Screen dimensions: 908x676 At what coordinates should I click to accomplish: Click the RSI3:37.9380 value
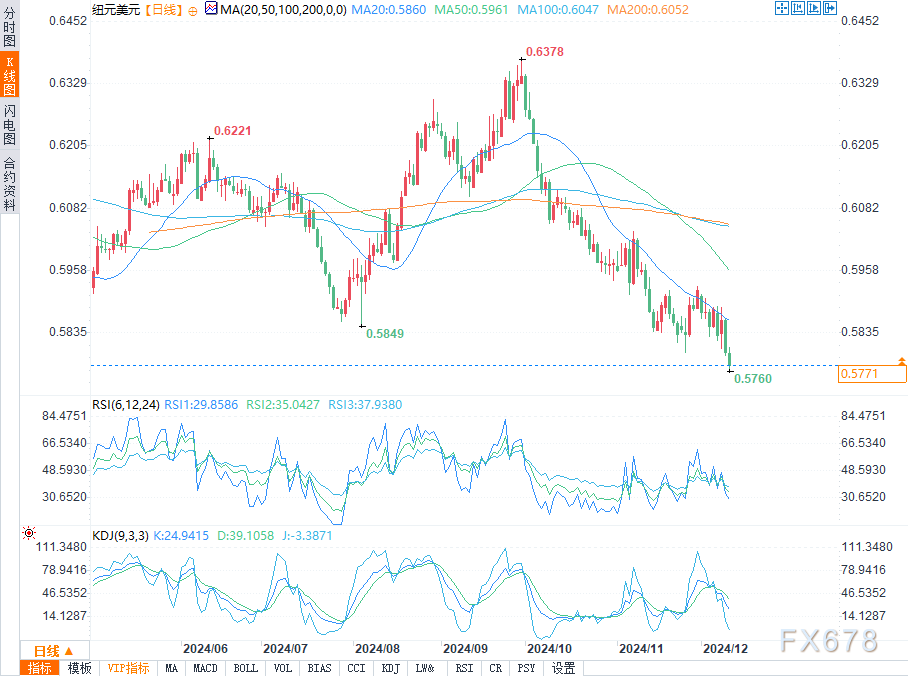(365, 404)
